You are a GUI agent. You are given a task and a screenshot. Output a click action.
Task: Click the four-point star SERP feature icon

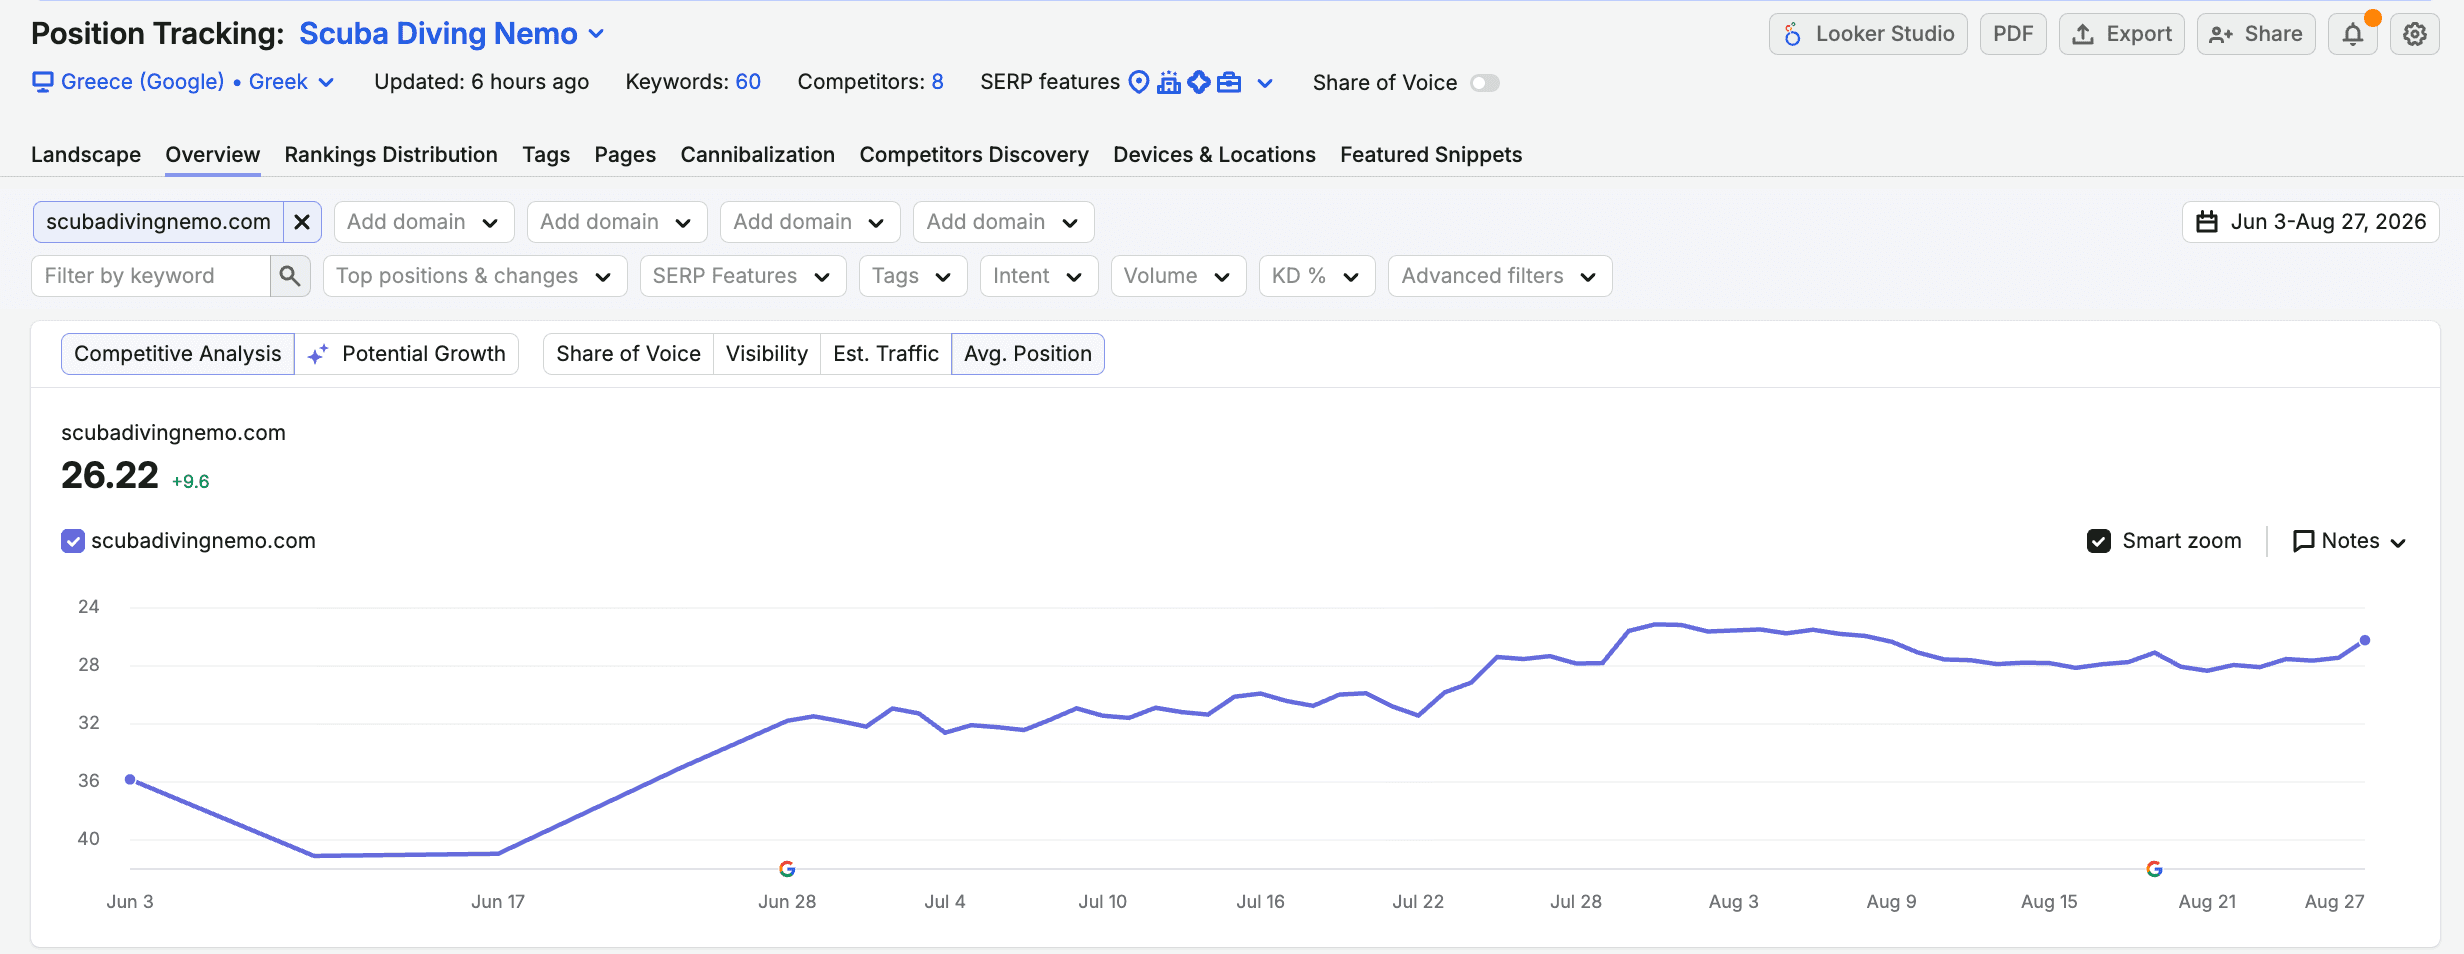pyautogui.click(x=1199, y=82)
